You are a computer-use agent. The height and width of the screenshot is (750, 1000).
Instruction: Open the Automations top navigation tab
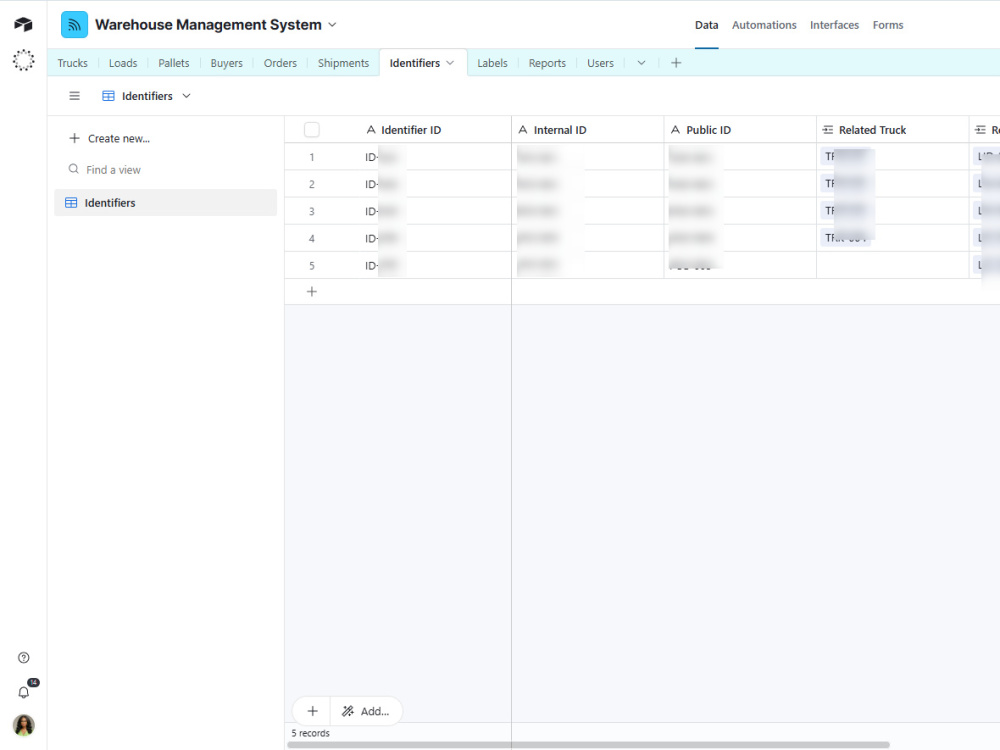(x=764, y=25)
